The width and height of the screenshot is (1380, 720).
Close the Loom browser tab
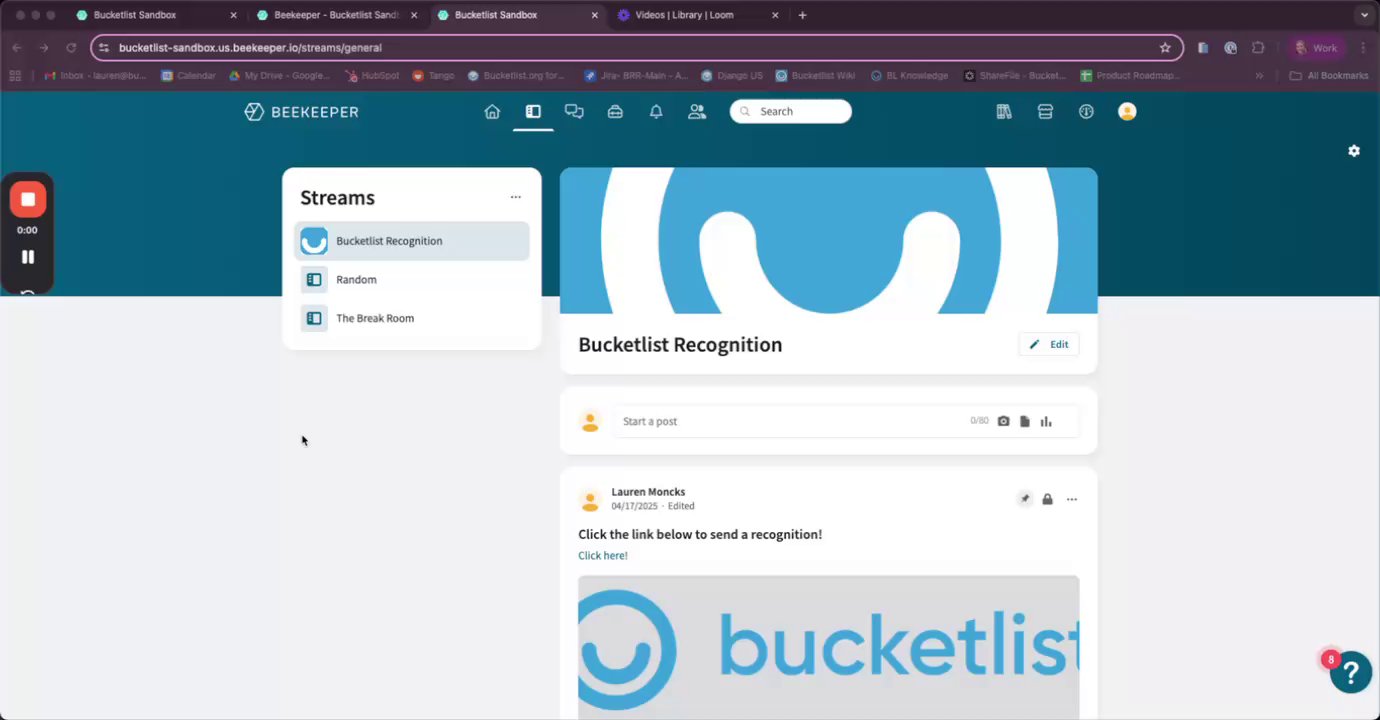pyautogui.click(x=775, y=15)
